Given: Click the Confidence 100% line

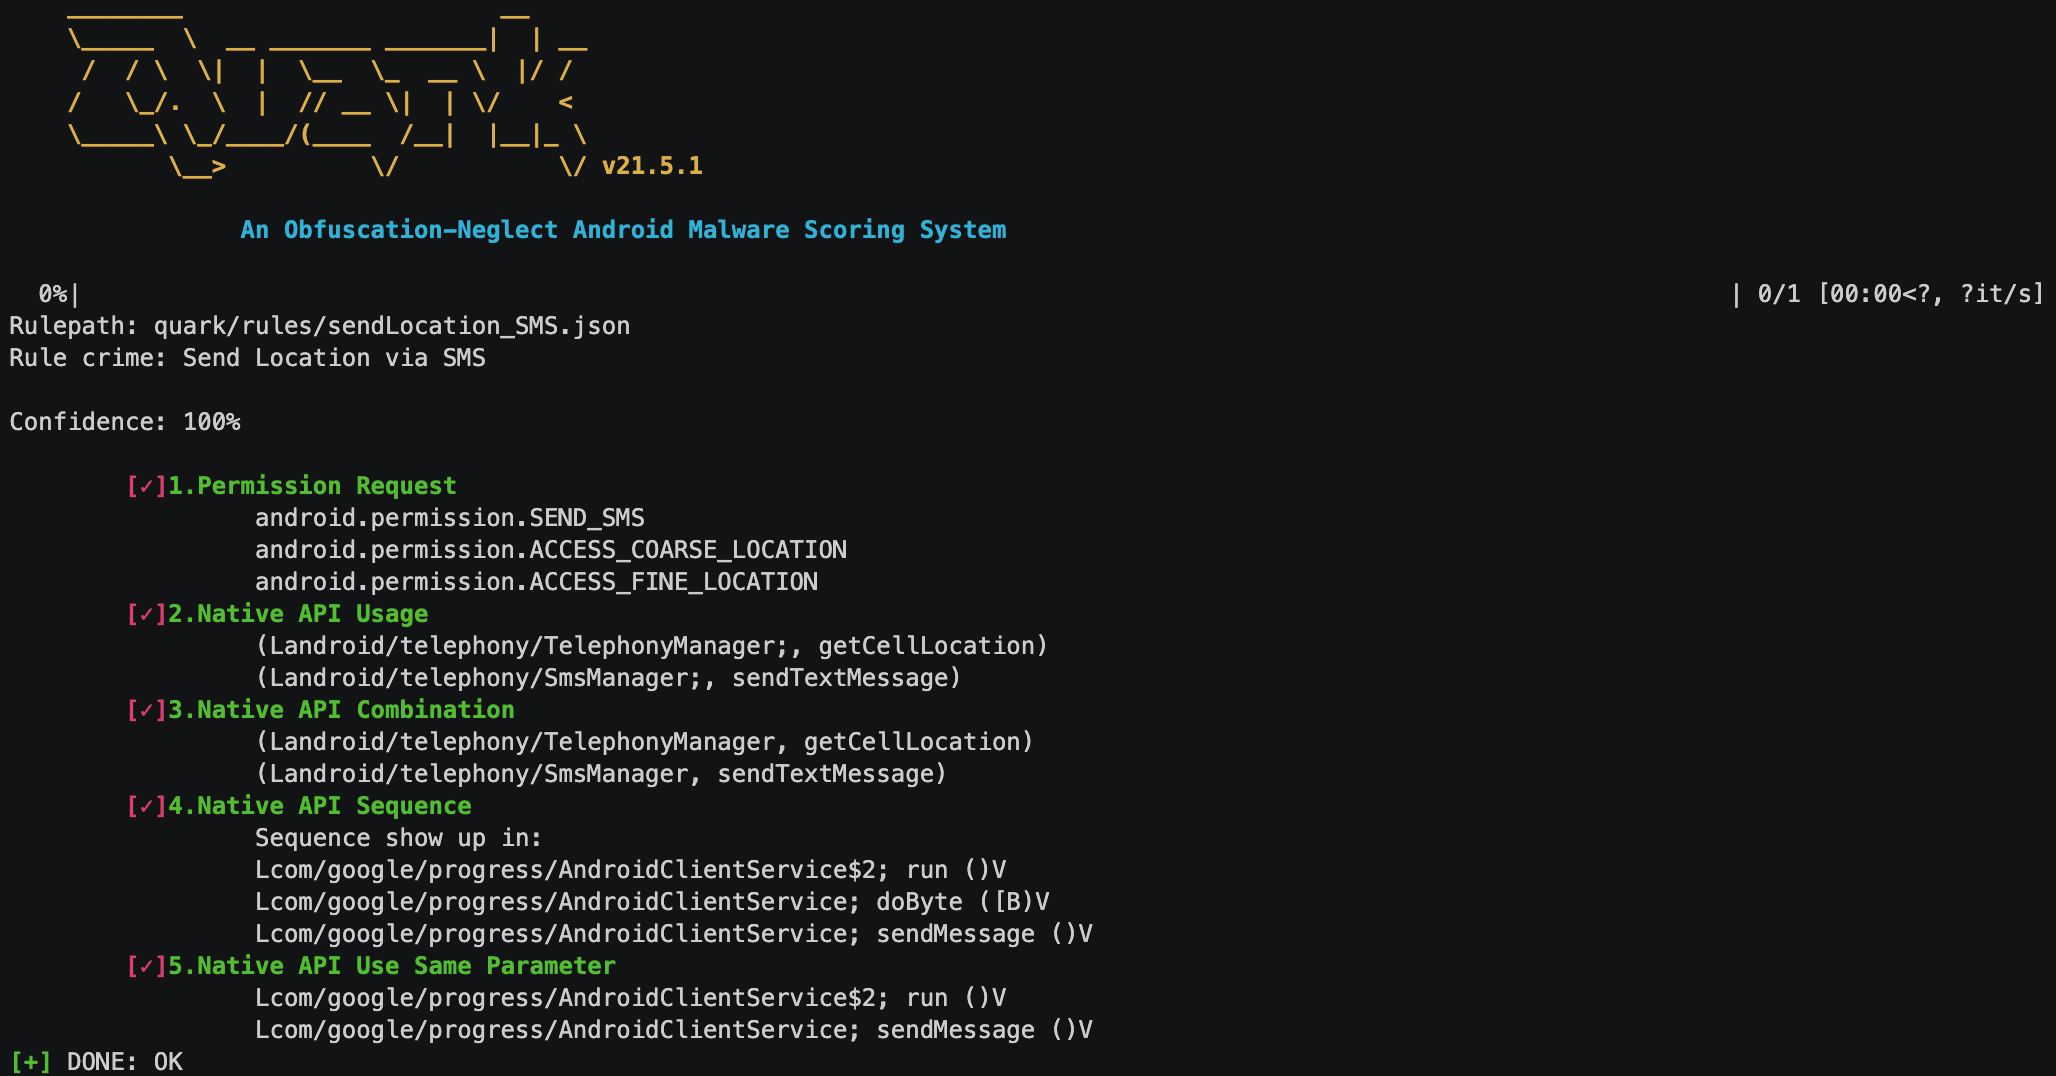Looking at the screenshot, I should (x=125, y=422).
